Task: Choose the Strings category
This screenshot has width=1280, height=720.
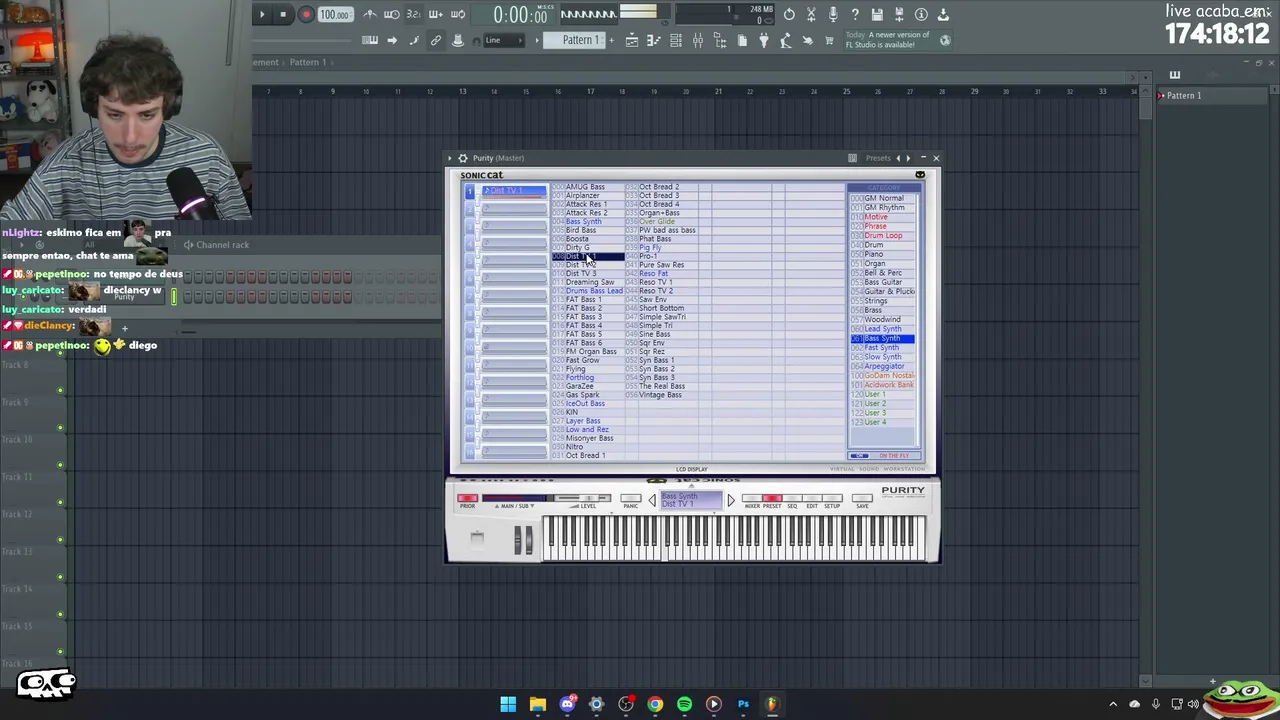Action: click(x=876, y=301)
